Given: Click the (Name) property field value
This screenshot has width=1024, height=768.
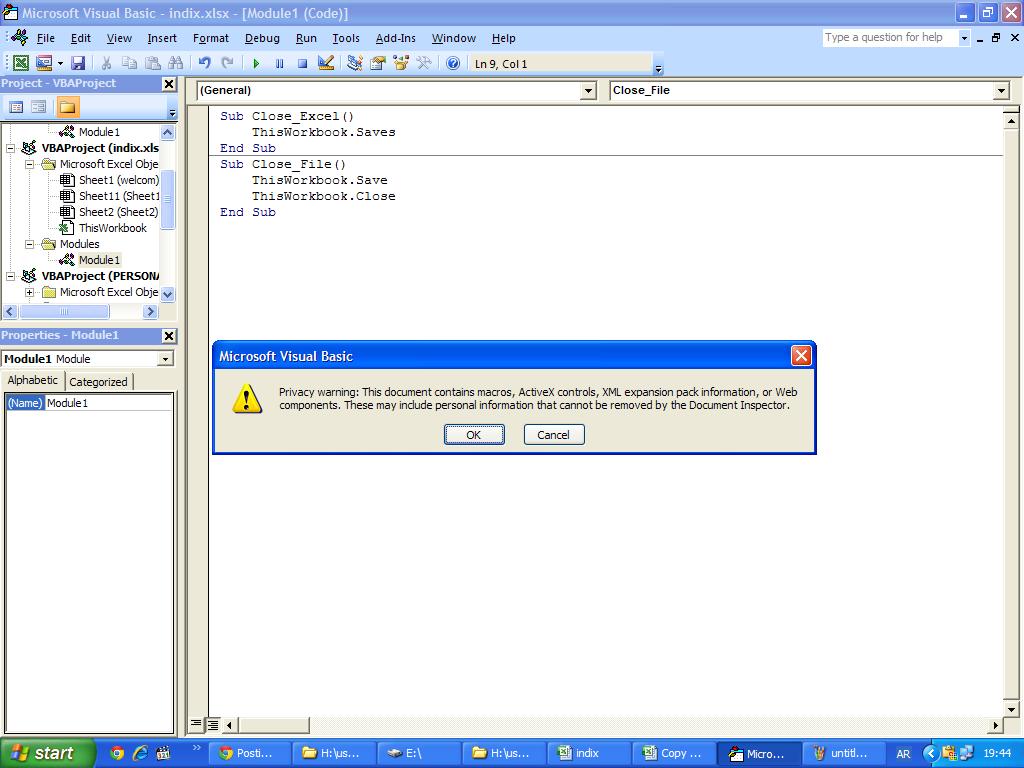Looking at the screenshot, I should [108, 403].
